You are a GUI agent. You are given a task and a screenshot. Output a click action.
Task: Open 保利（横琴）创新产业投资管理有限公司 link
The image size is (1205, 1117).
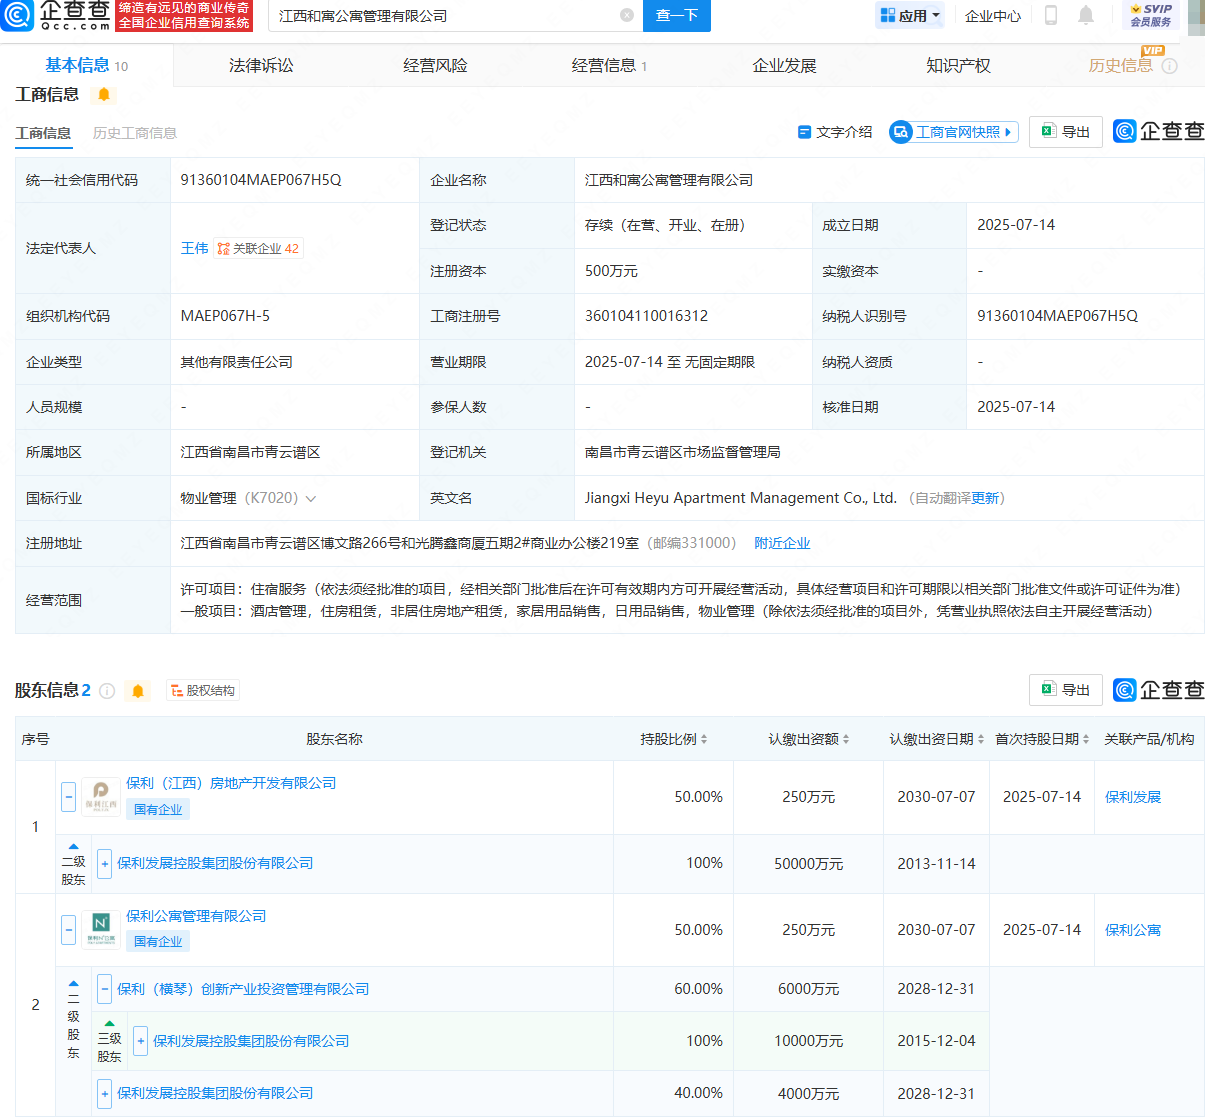[x=243, y=989]
